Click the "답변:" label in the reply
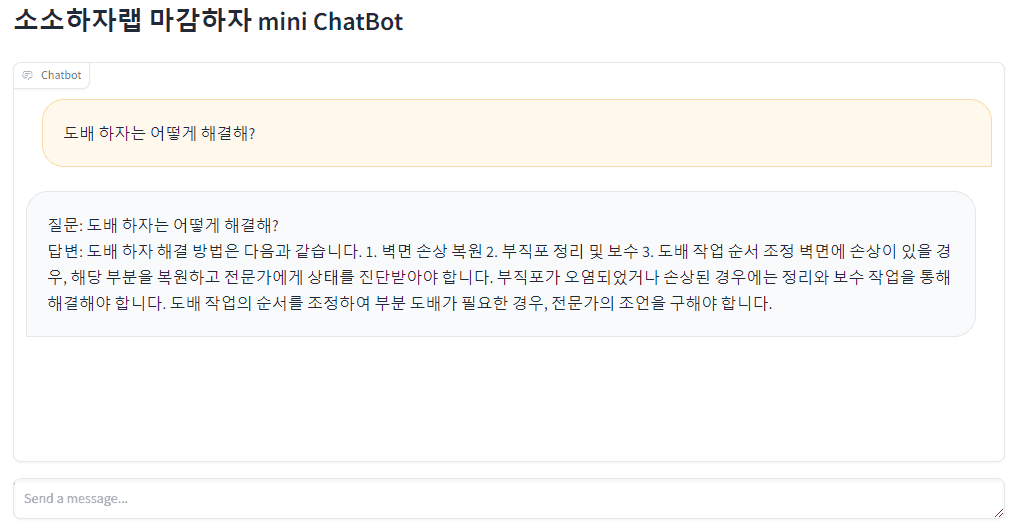Viewport: 1018px width, 532px height. 66,251
